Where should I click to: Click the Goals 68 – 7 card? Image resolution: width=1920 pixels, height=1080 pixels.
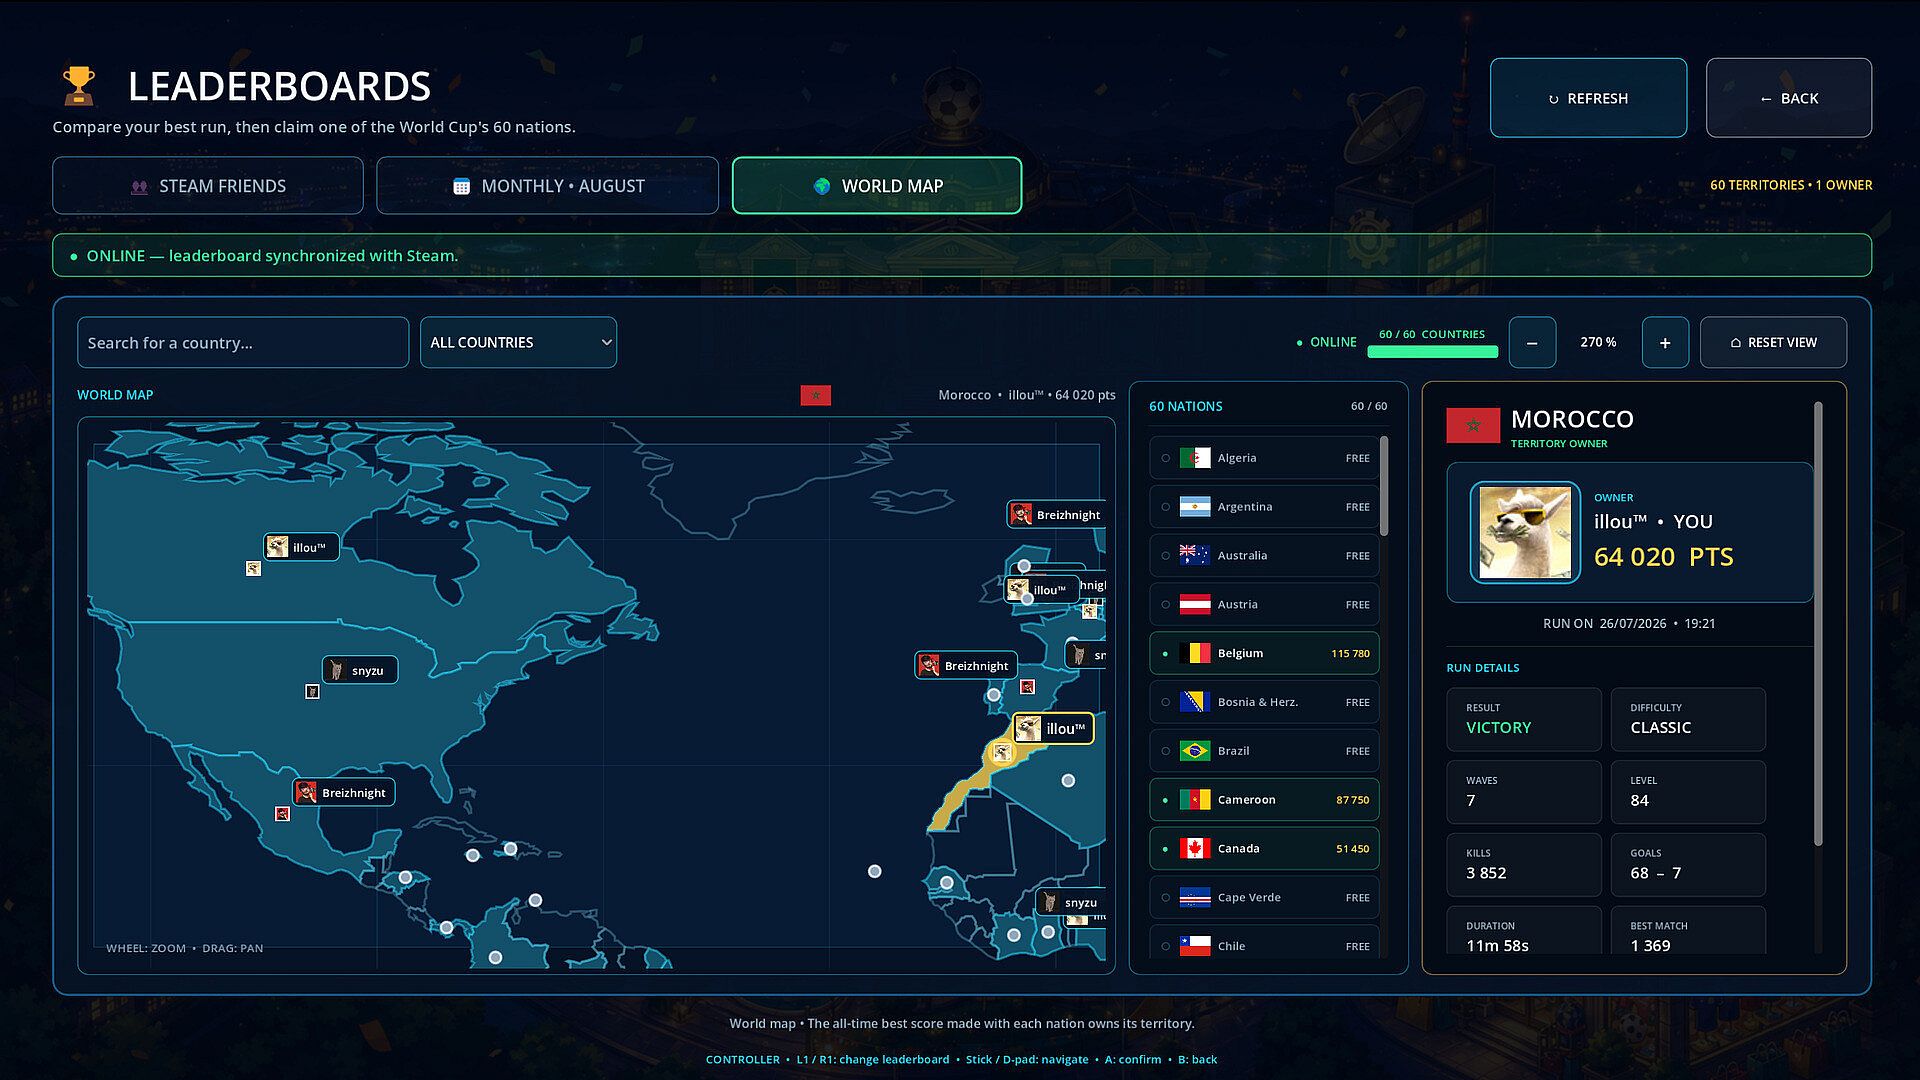[1688, 864]
